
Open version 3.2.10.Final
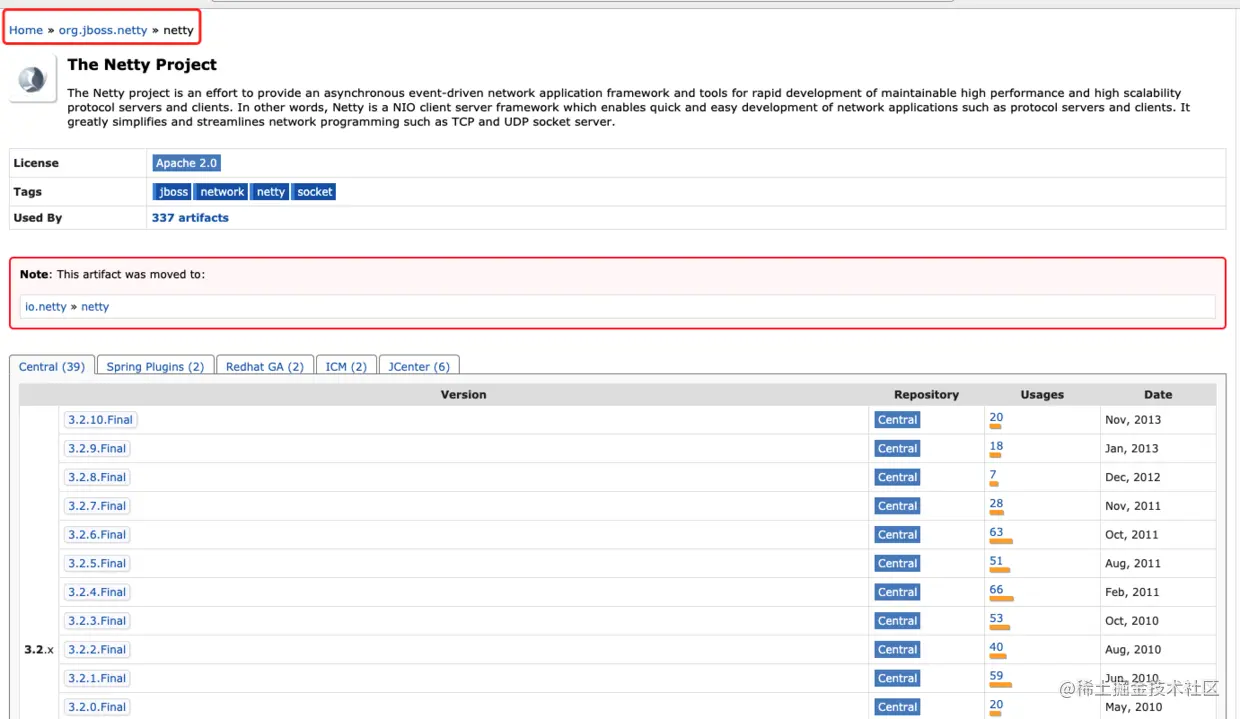100,420
